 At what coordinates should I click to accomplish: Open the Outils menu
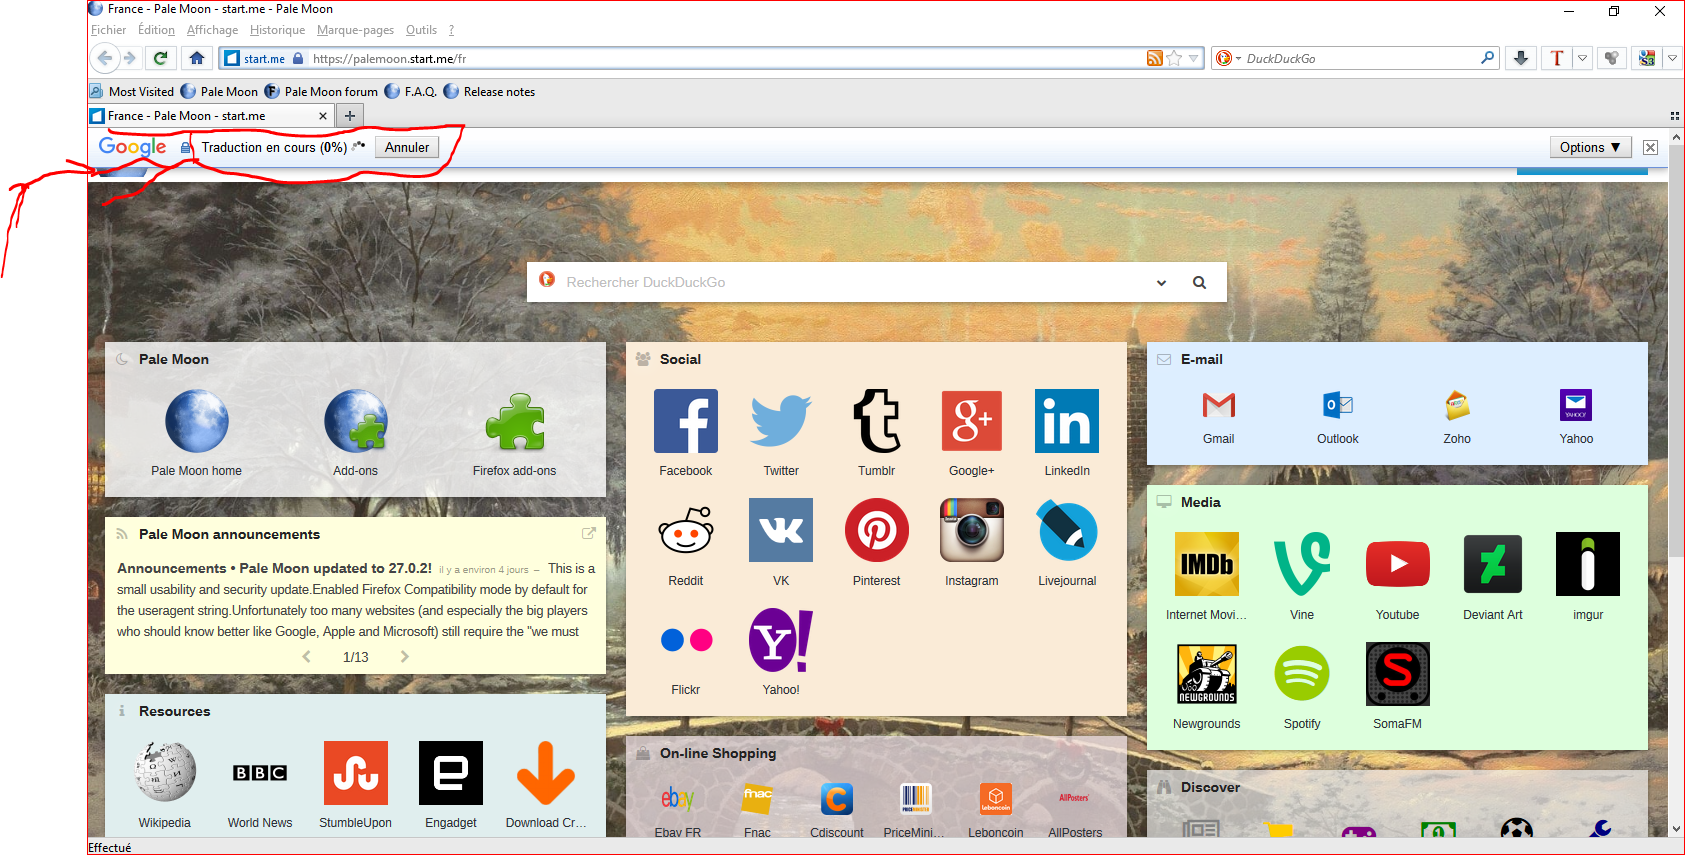click(x=421, y=30)
